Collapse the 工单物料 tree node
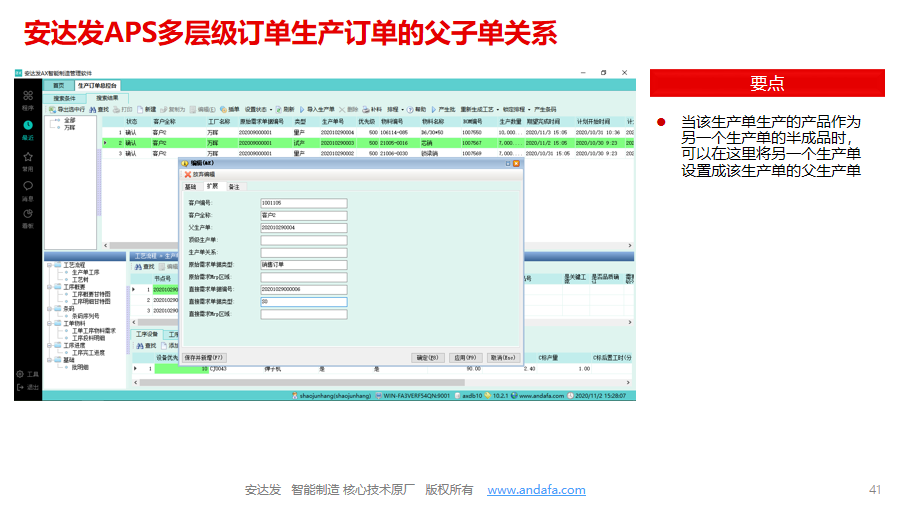This screenshot has width=907, height=509. coord(50,323)
